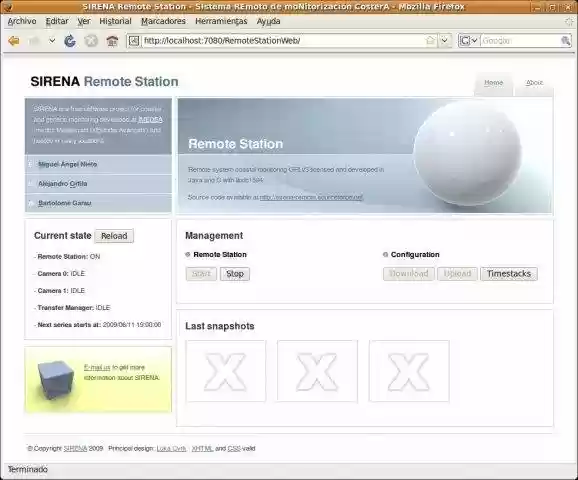Click the Firefox throbber activity icon
Screen dimensions: 578x480
pyautogui.click(x=570, y=21)
